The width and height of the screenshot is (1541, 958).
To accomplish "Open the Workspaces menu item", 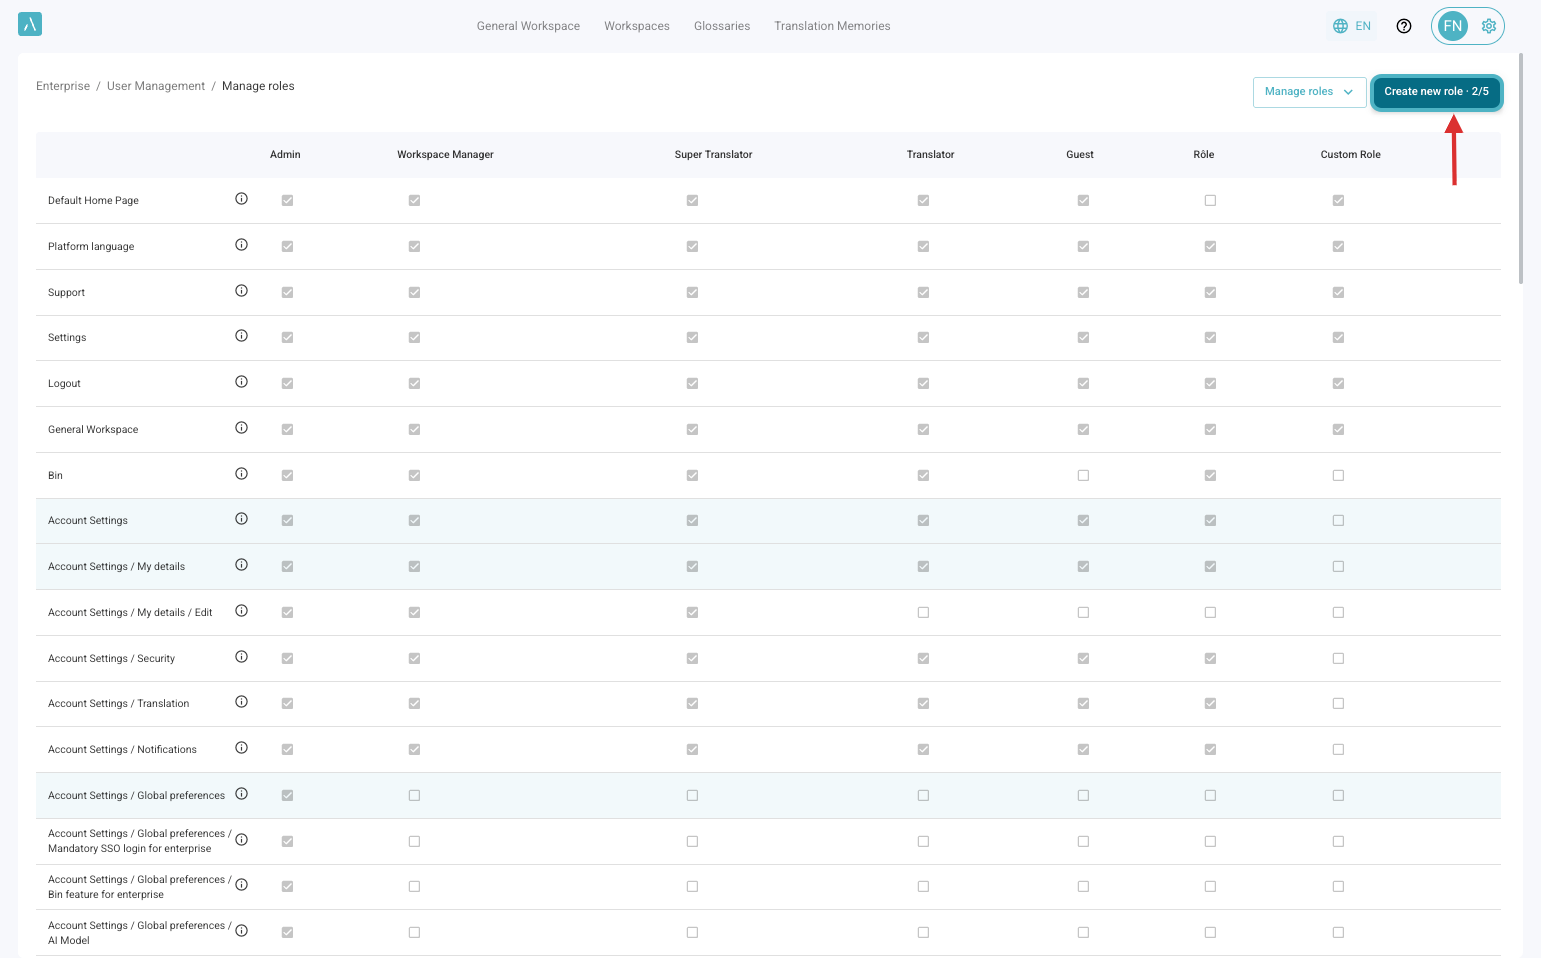I will [x=636, y=26].
